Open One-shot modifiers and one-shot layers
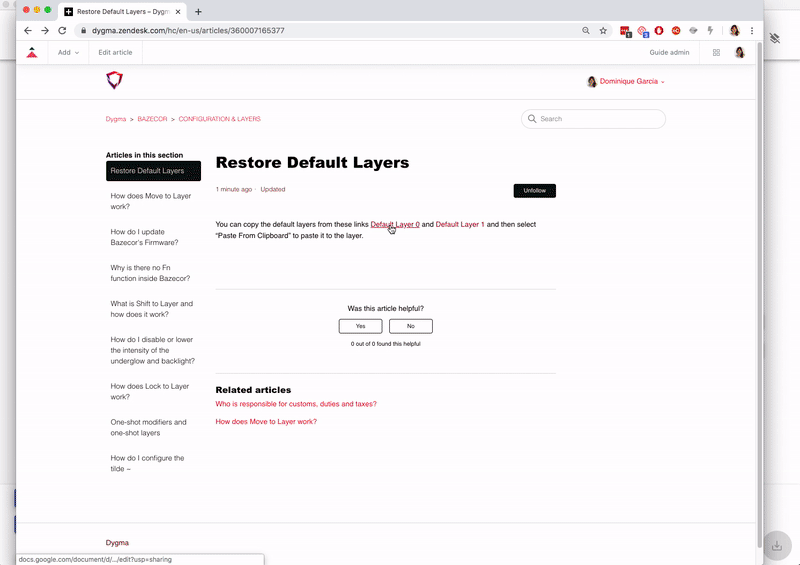The image size is (800, 565). coord(148,427)
